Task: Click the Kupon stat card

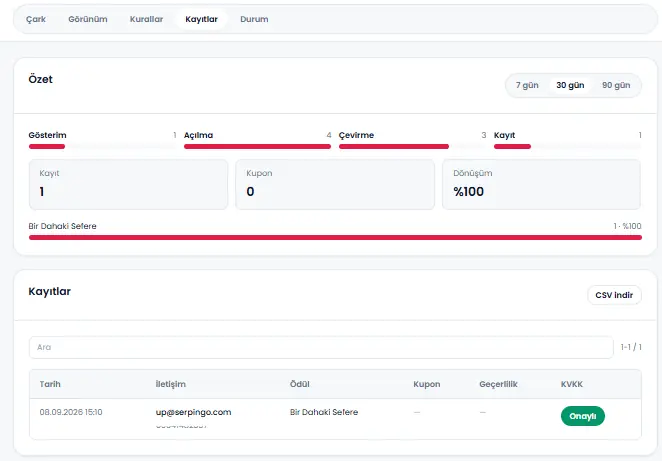Action: click(335, 184)
